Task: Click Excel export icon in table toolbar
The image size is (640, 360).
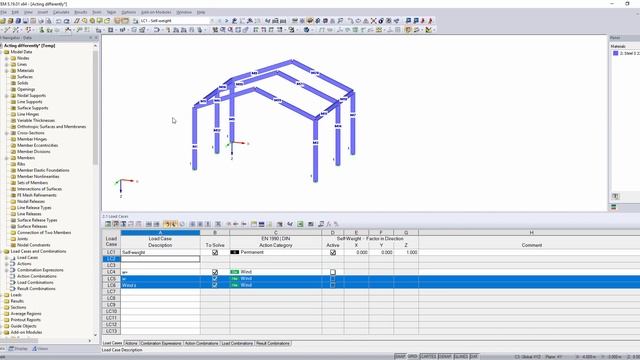Action: [x=300, y=224]
